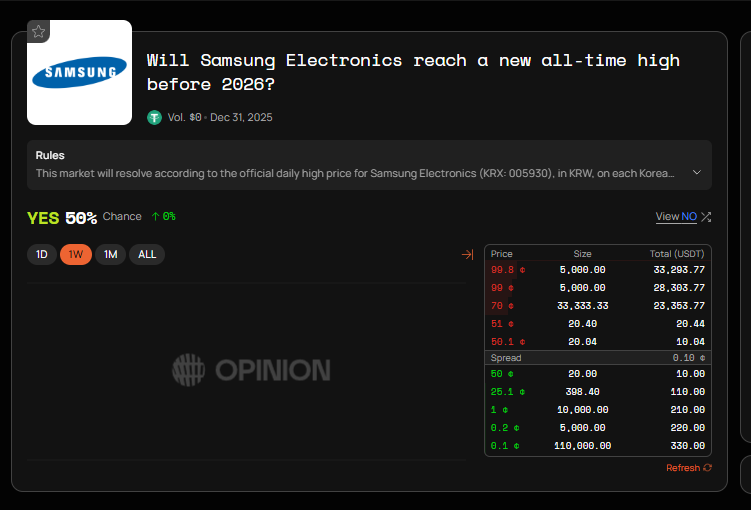Click the Total (USDT) column header
This screenshot has width=751, height=510.
pyautogui.click(x=677, y=254)
